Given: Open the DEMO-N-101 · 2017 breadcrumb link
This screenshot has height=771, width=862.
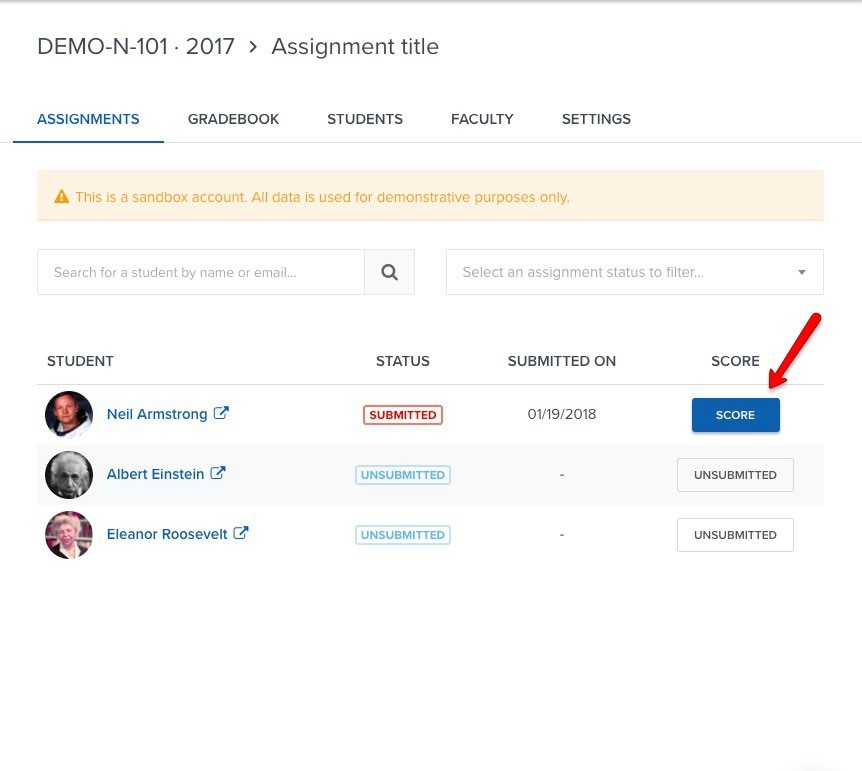Looking at the screenshot, I should coord(136,46).
